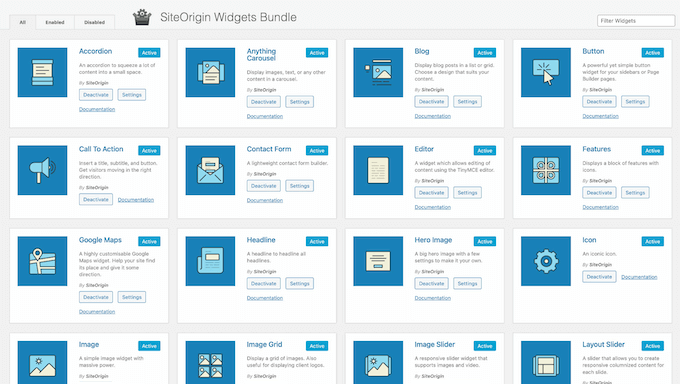This screenshot has height=384, width=680.
Task: Deactivate the Contact Form widget
Action: tap(264, 186)
